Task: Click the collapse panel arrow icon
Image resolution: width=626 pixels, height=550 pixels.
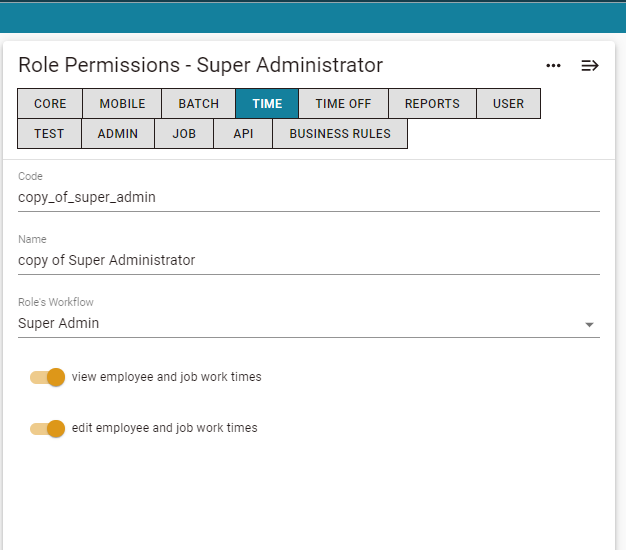Action: pos(590,65)
